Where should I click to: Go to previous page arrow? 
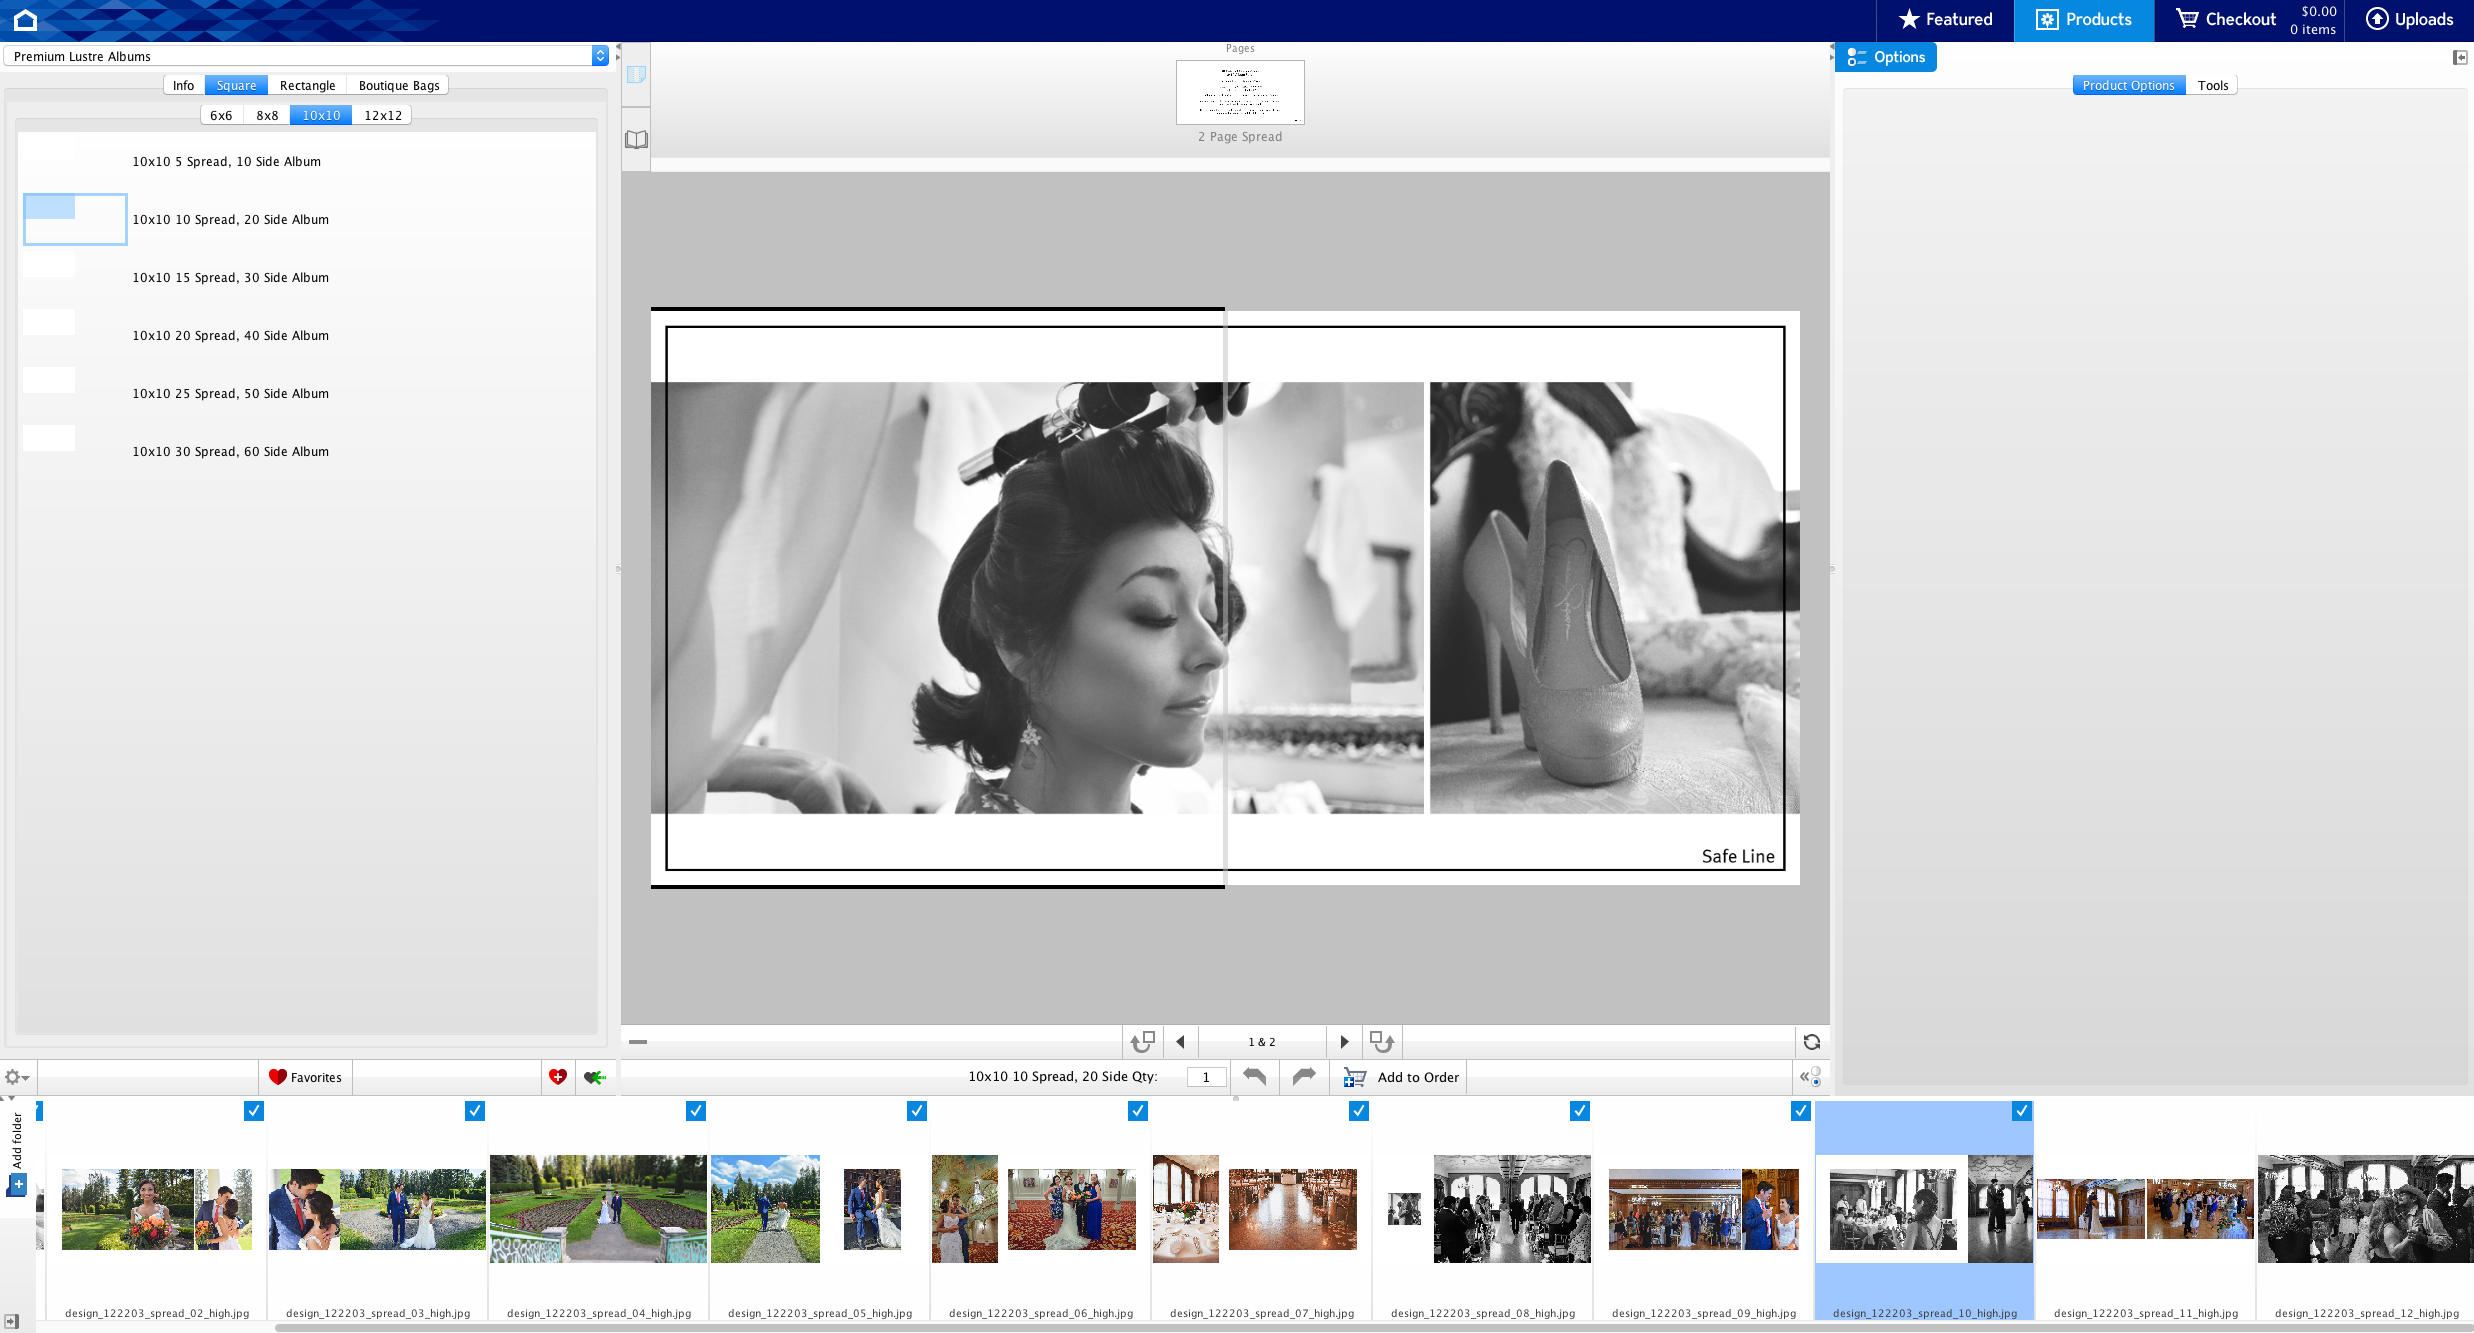(1180, 1042)
